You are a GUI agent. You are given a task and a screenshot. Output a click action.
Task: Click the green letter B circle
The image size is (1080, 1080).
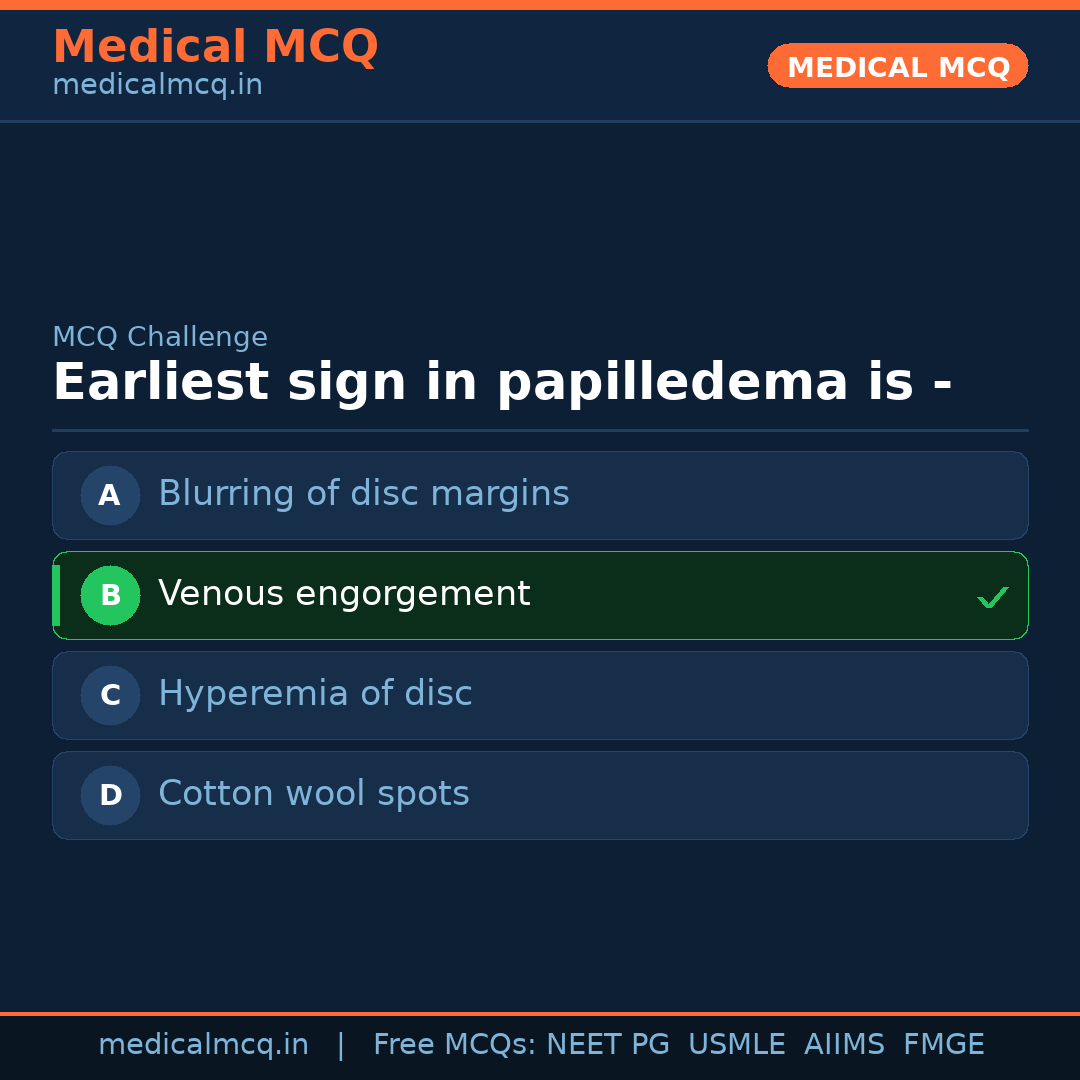110,595
